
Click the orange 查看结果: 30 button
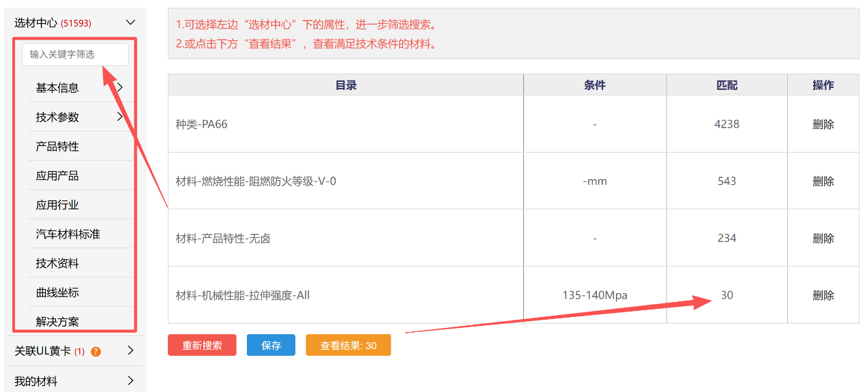[348, 345]
